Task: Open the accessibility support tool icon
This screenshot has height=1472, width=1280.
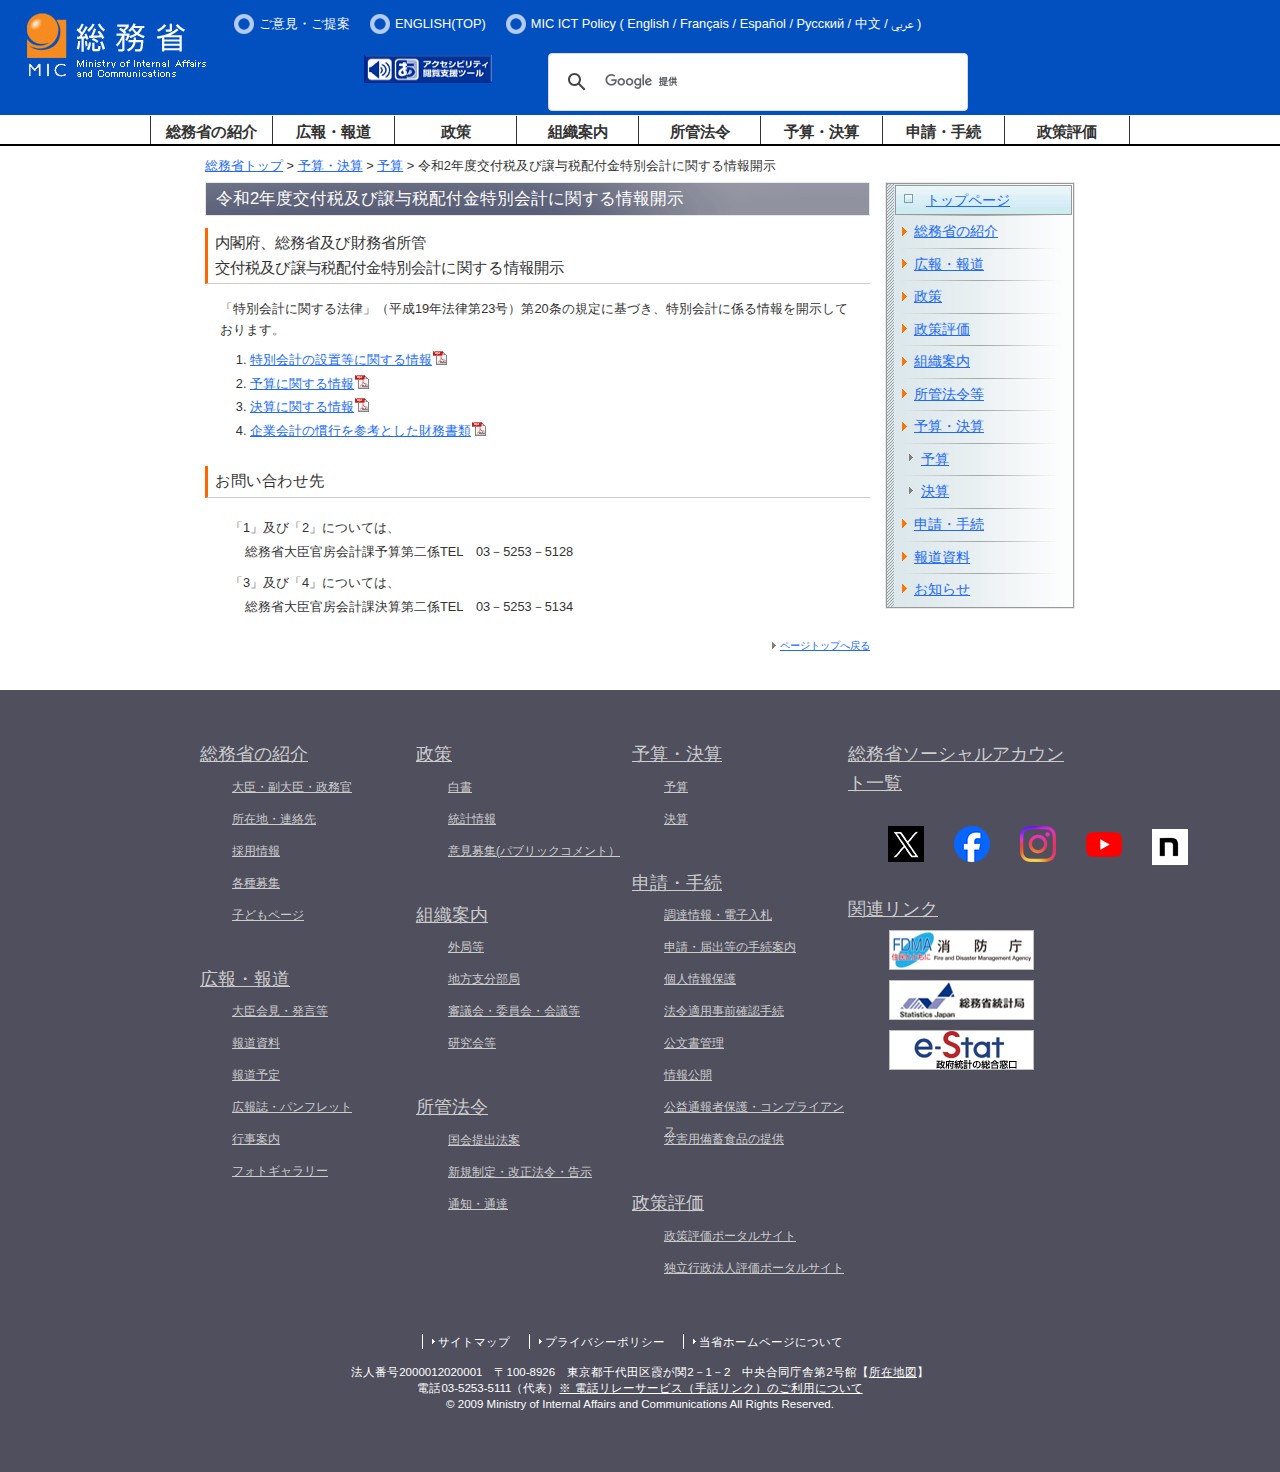Action: 429,68
